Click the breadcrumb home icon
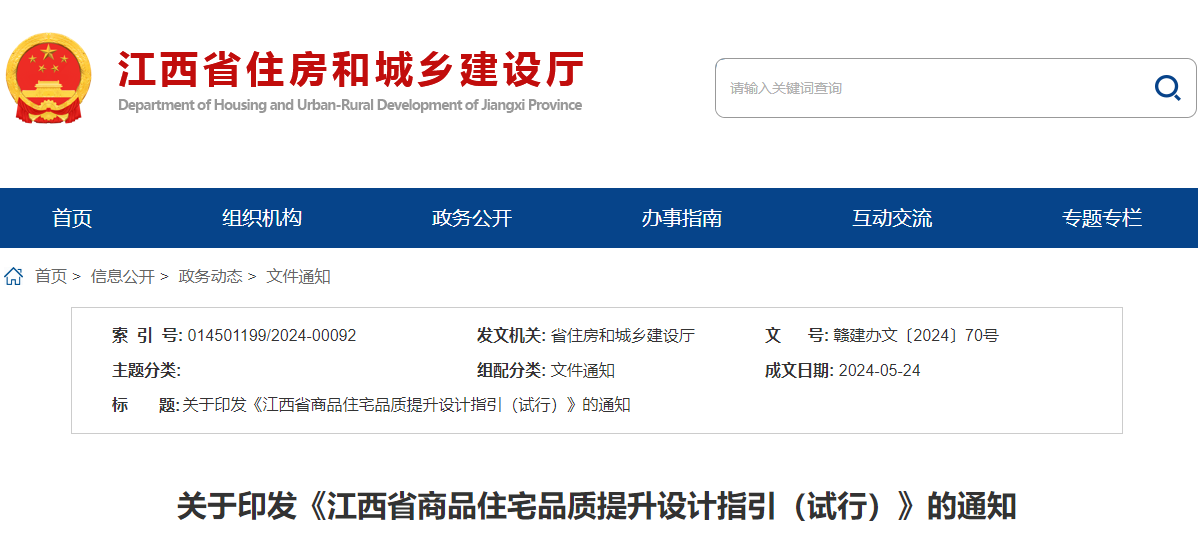Image resolution: width=1198 pixels, height=546 pixels. [14, 277]
